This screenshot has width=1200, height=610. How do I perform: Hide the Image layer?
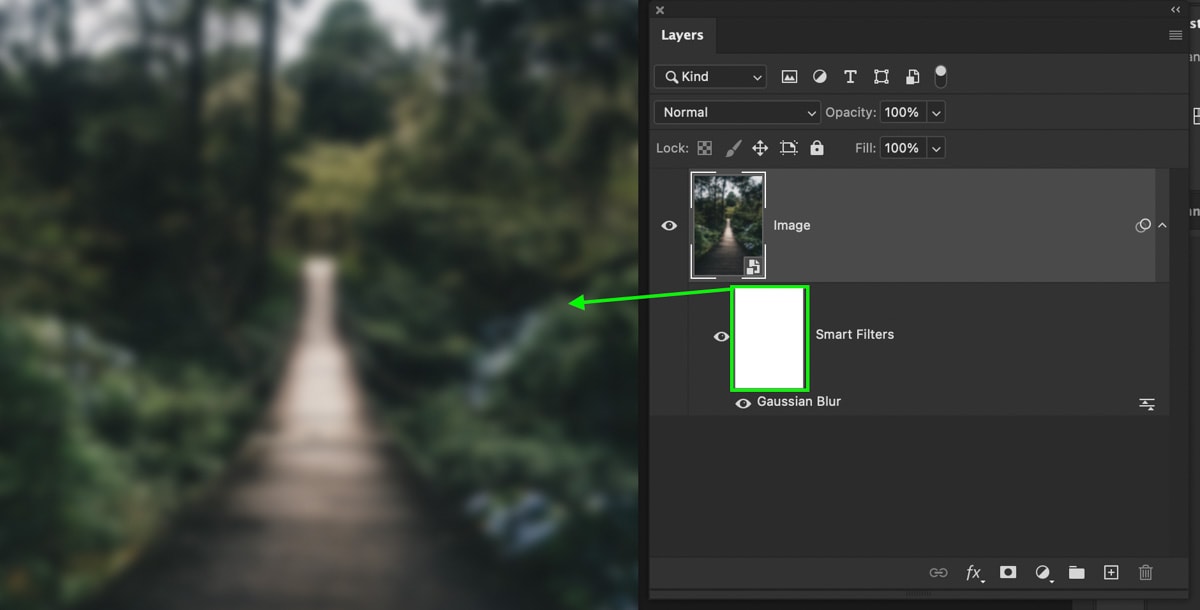(669, 226)
